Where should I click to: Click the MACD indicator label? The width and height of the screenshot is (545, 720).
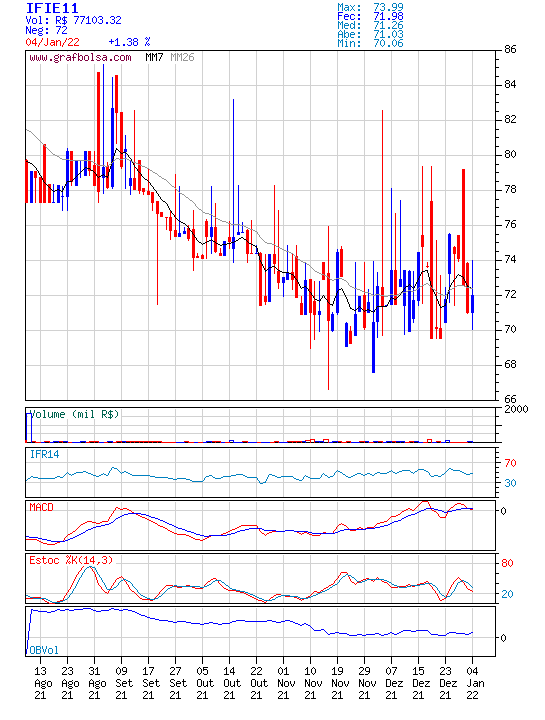(x=41, y=507)
